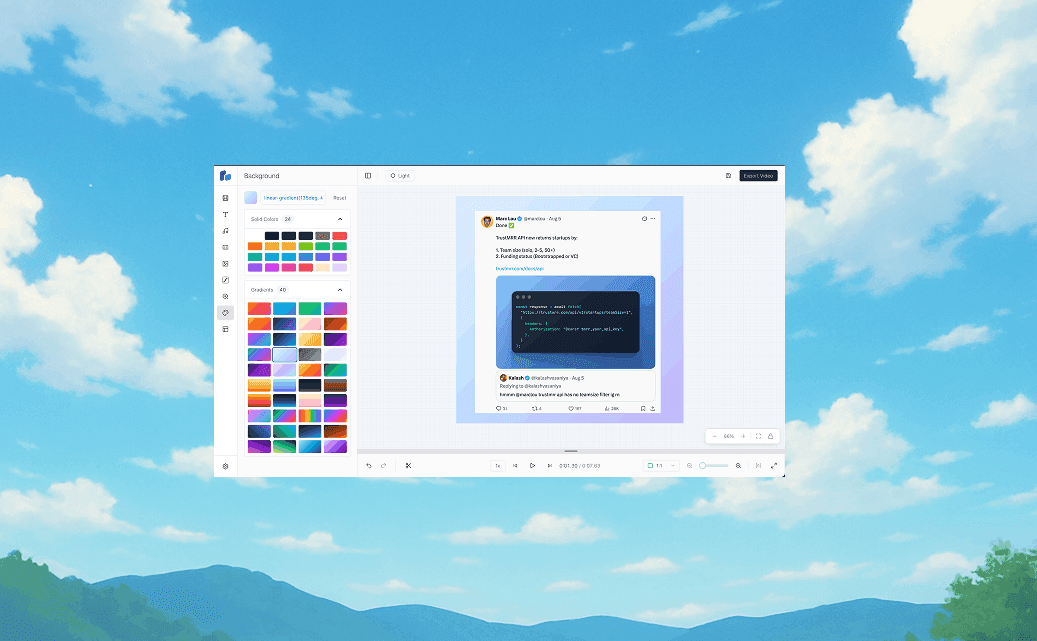Undo the last action
Viewport: 1037px width, 641px height.
click(369, 466)
